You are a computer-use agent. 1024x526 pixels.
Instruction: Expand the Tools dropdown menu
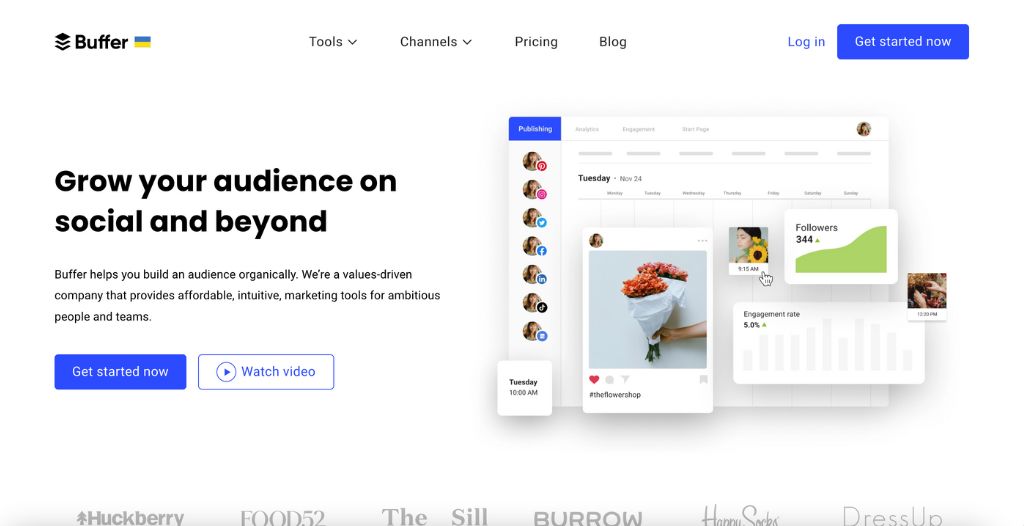(333, 42)
